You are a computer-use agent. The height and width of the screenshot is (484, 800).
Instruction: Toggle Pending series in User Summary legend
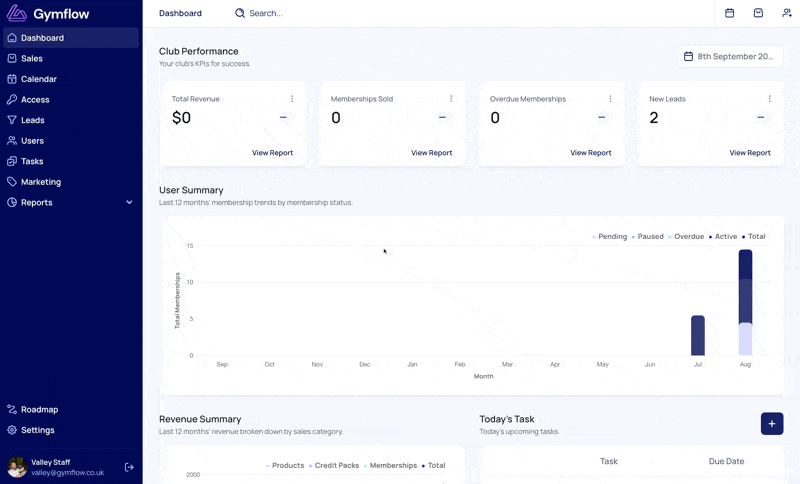click(610, 237)
